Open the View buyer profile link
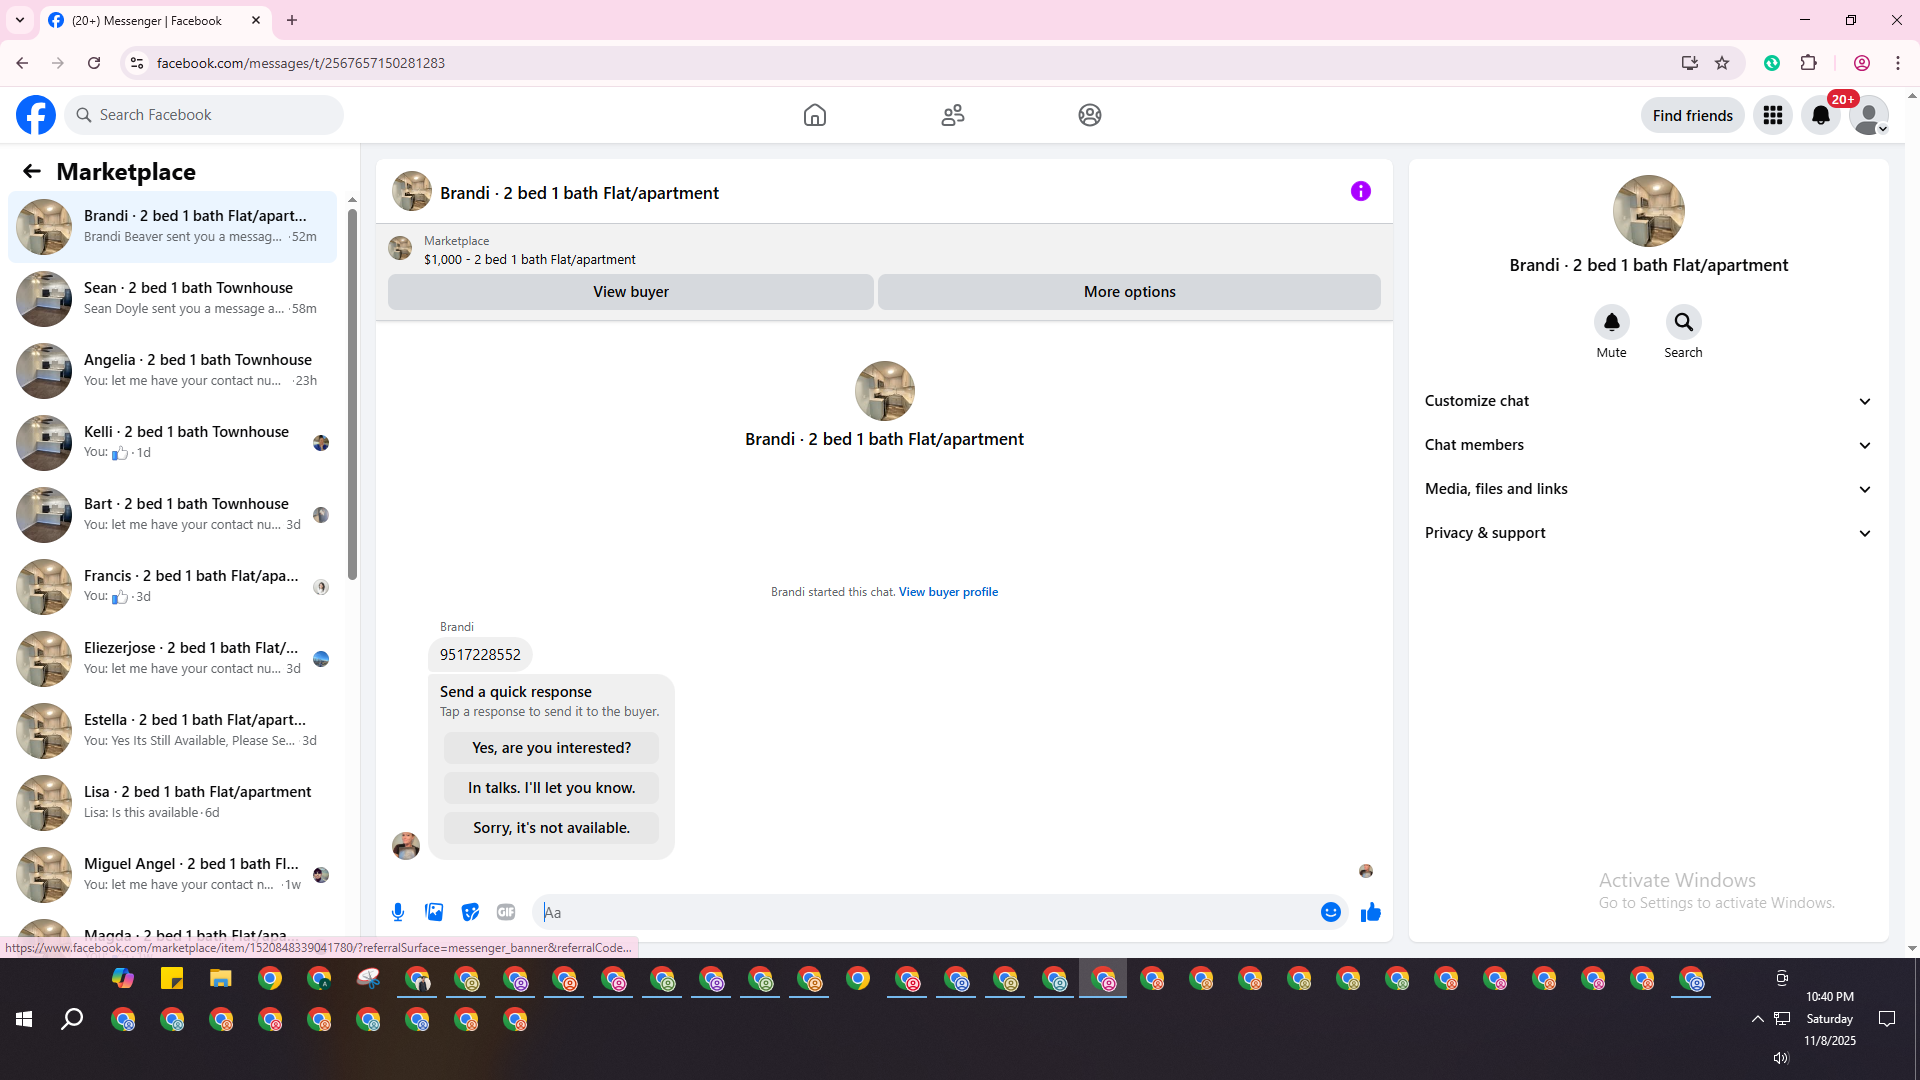 tap(948, 592)
